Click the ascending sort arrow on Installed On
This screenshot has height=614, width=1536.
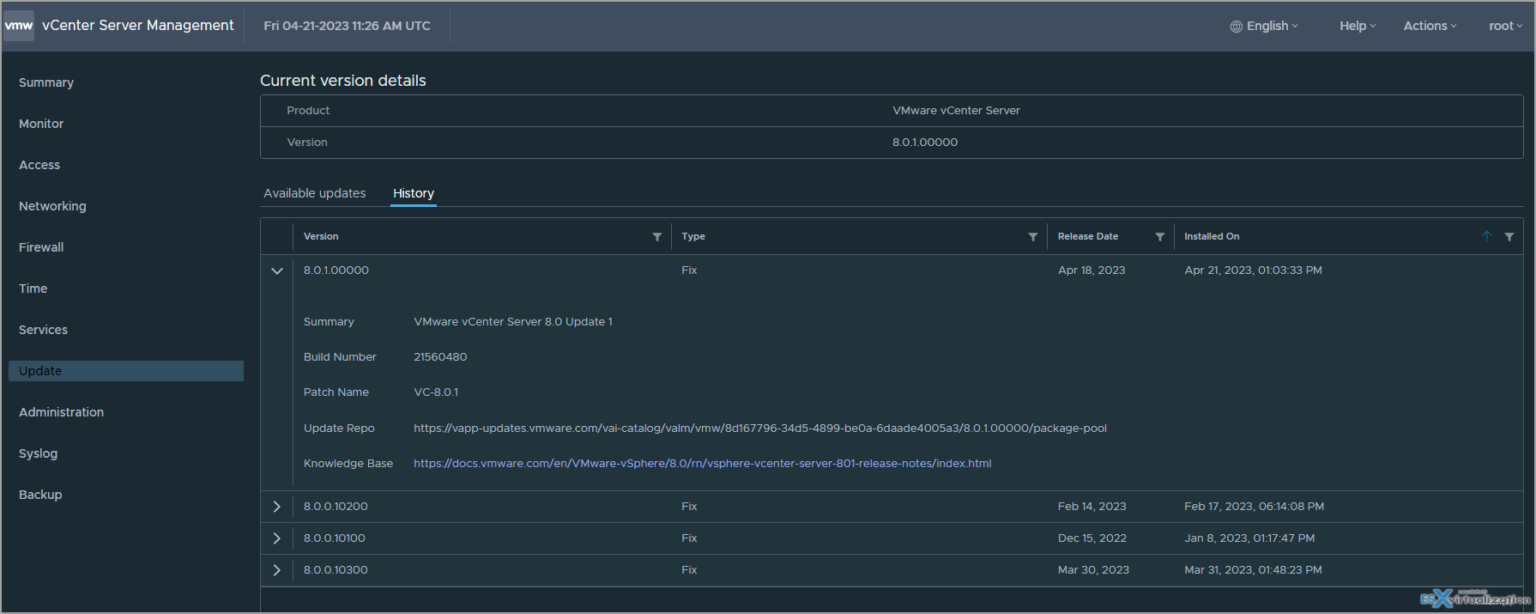(x=1487, y=236)
